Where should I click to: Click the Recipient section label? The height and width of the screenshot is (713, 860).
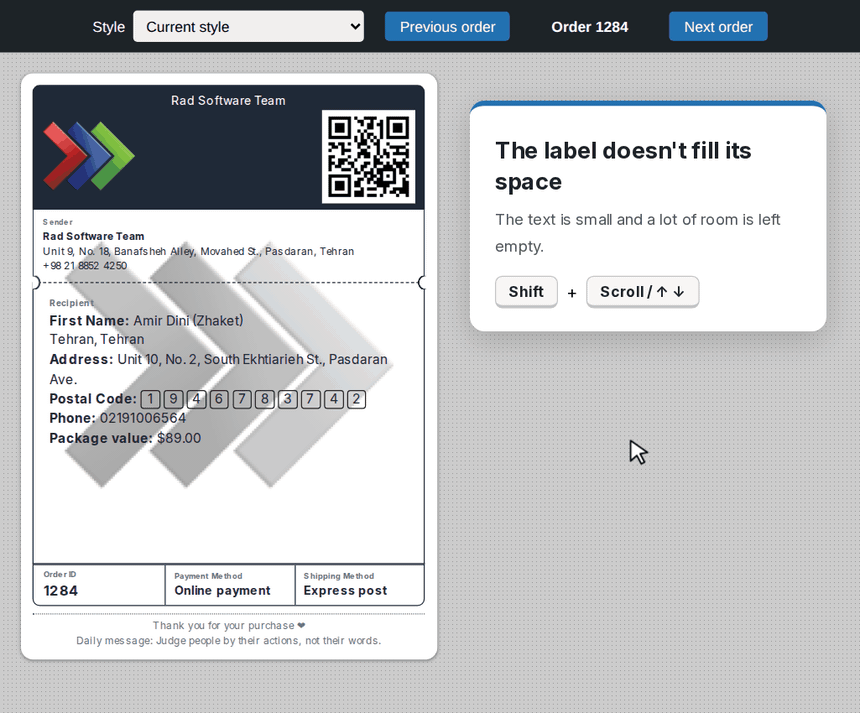point(71,303)
